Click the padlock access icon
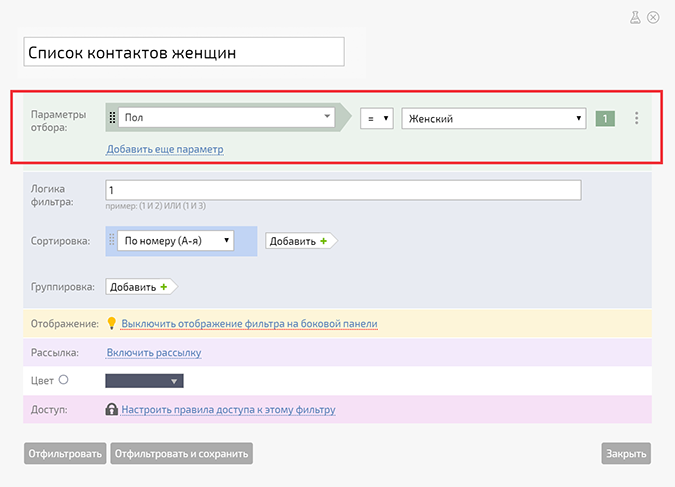 pyautogui.click(x=113, y=409)
